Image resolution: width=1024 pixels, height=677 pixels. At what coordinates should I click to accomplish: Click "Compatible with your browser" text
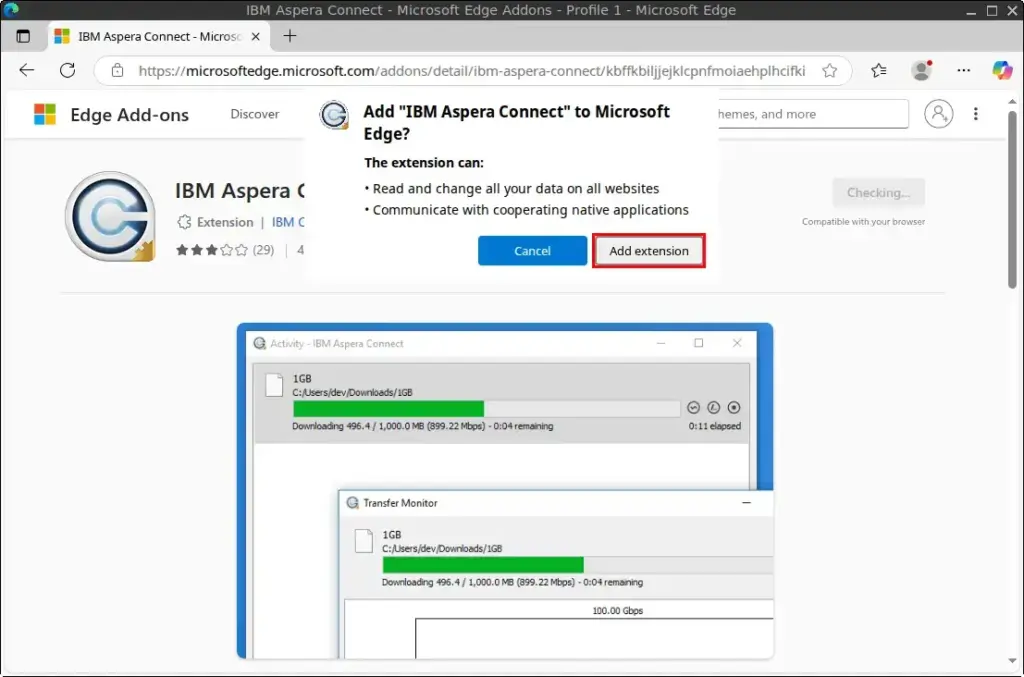point(863,222)
